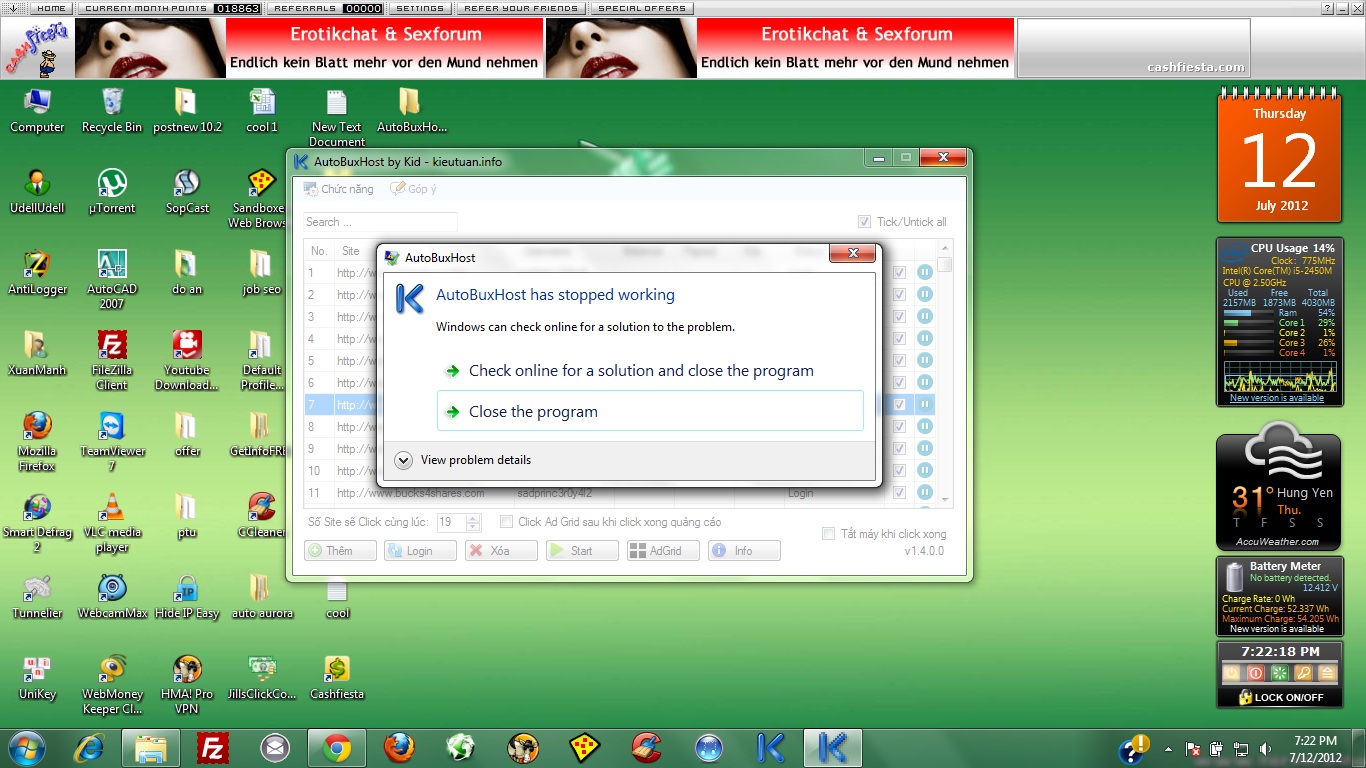Viewport: 1366px width, 768px height.
Task: Enable Tắt máy khi click xong checkbox
Action: tap(828, 534)
